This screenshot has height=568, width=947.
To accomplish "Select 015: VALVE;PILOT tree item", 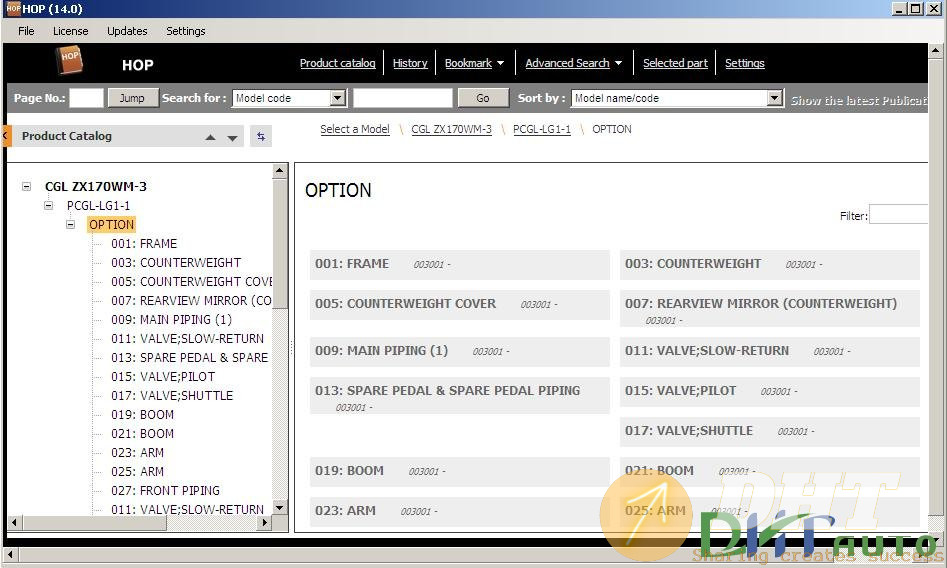I will tap(163, 376).
